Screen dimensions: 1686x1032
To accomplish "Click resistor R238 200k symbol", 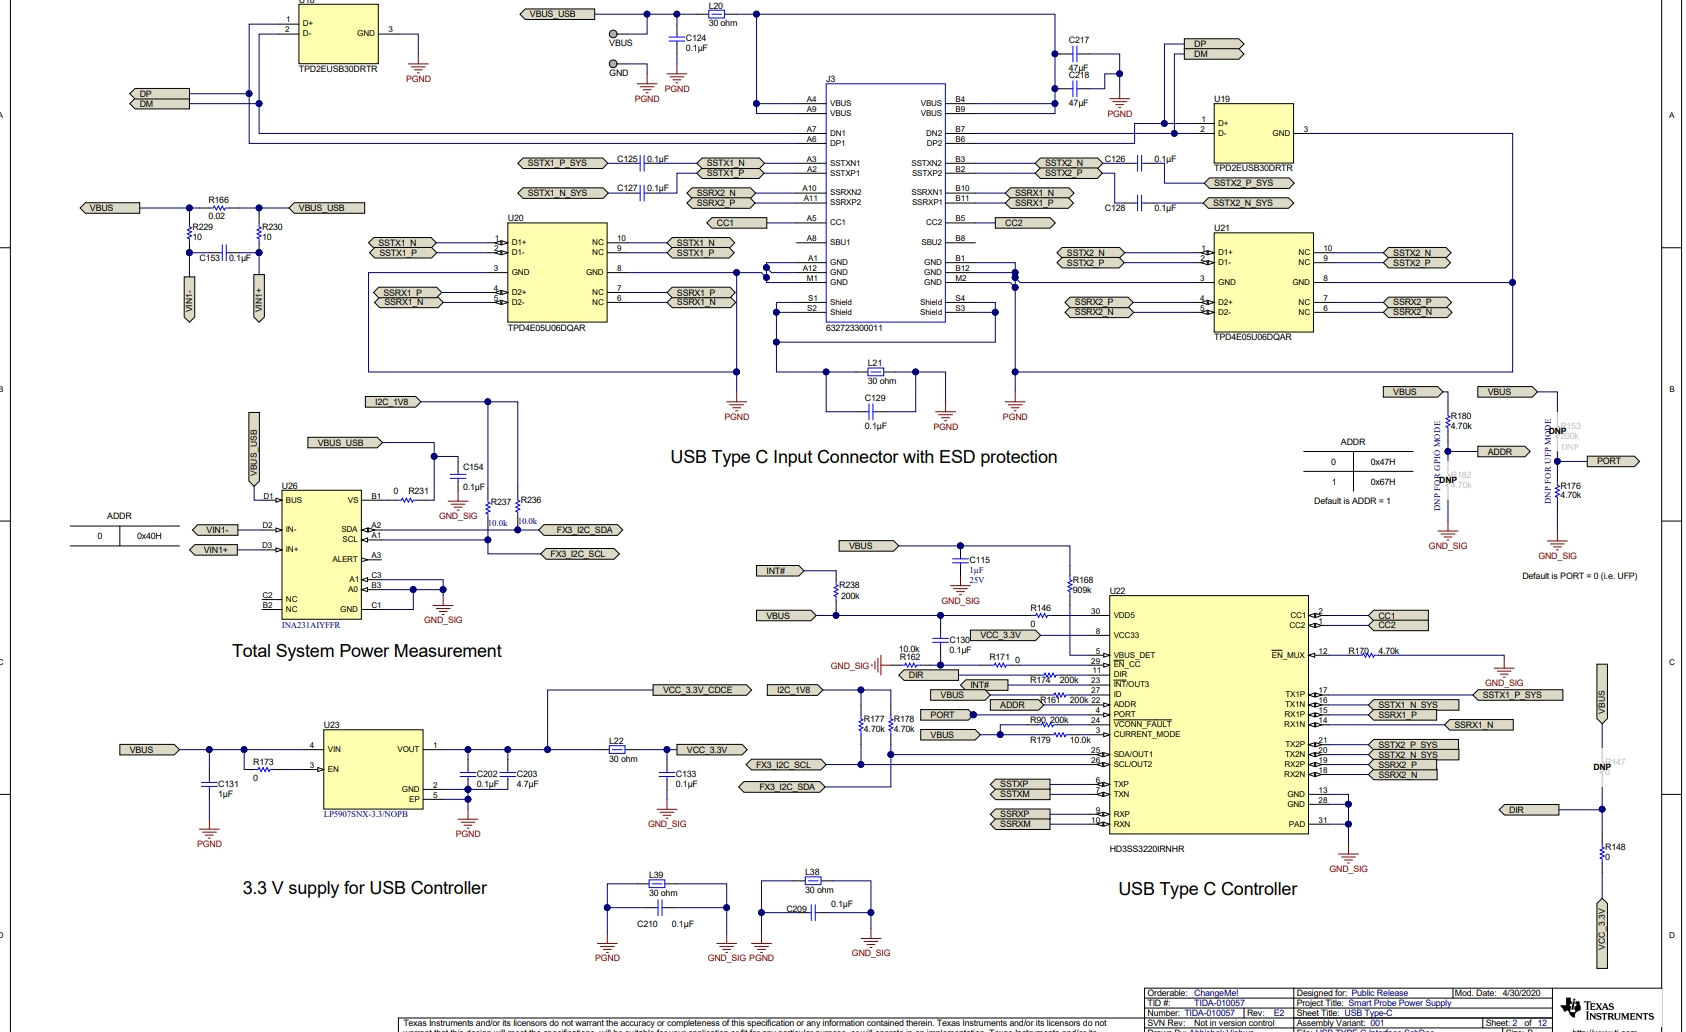I will pos(836,590).
